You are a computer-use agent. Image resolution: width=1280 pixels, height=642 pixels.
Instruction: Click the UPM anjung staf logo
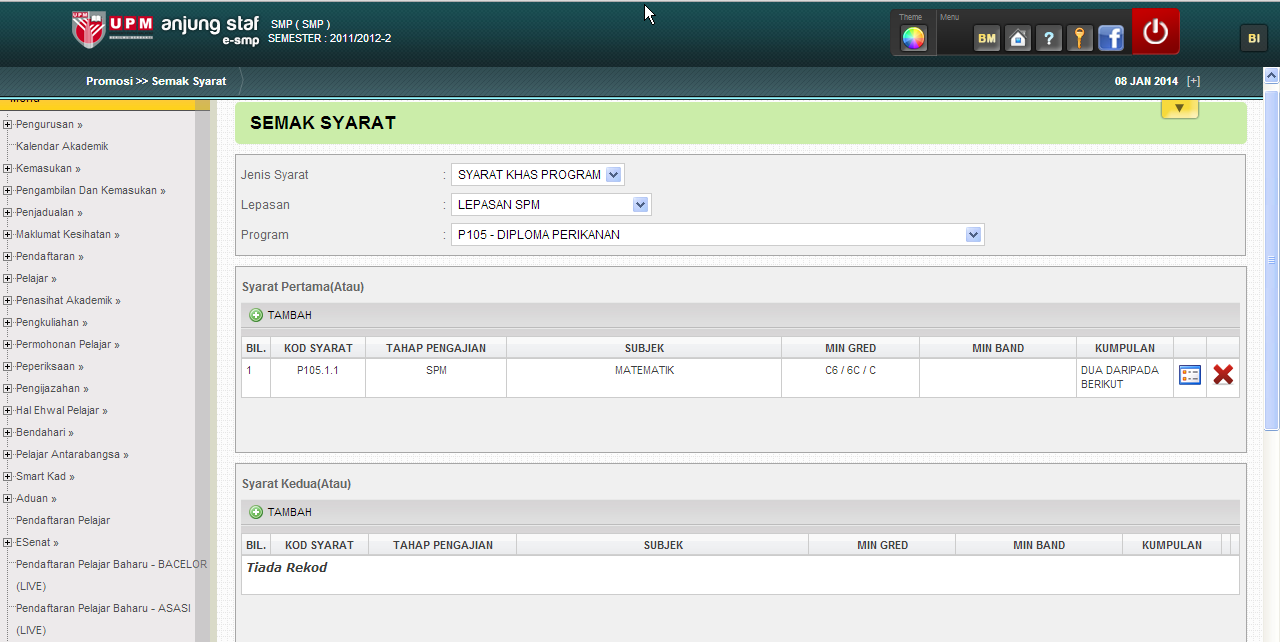(x=166, y=29)
